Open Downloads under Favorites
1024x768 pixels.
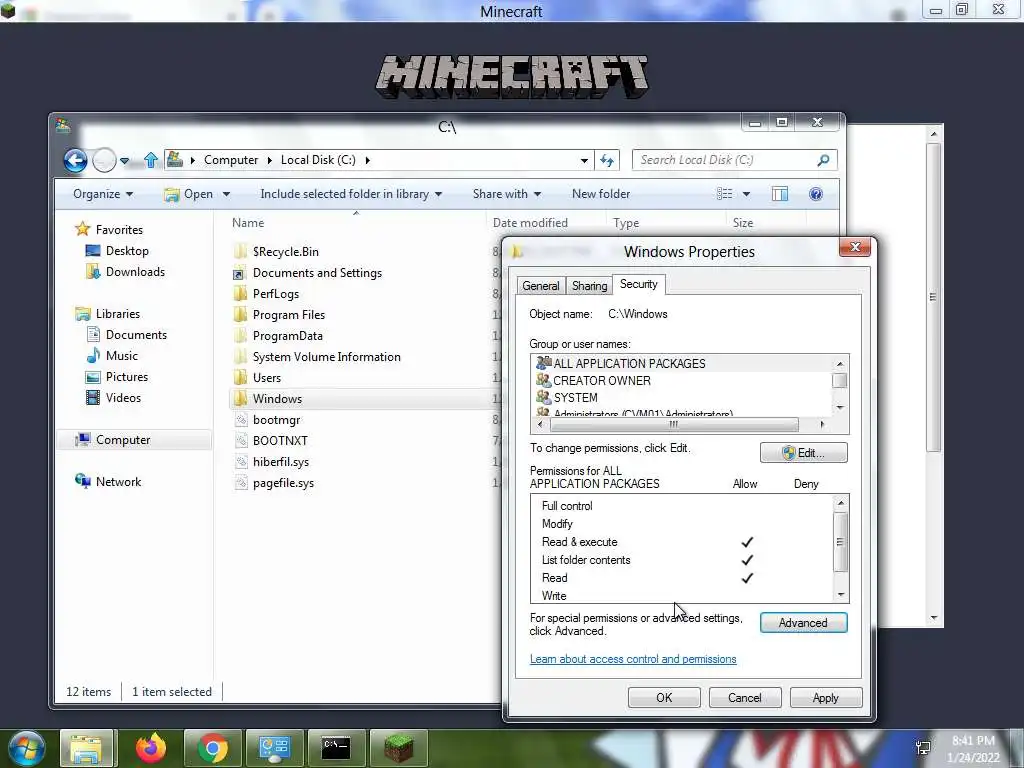point(135,272)
